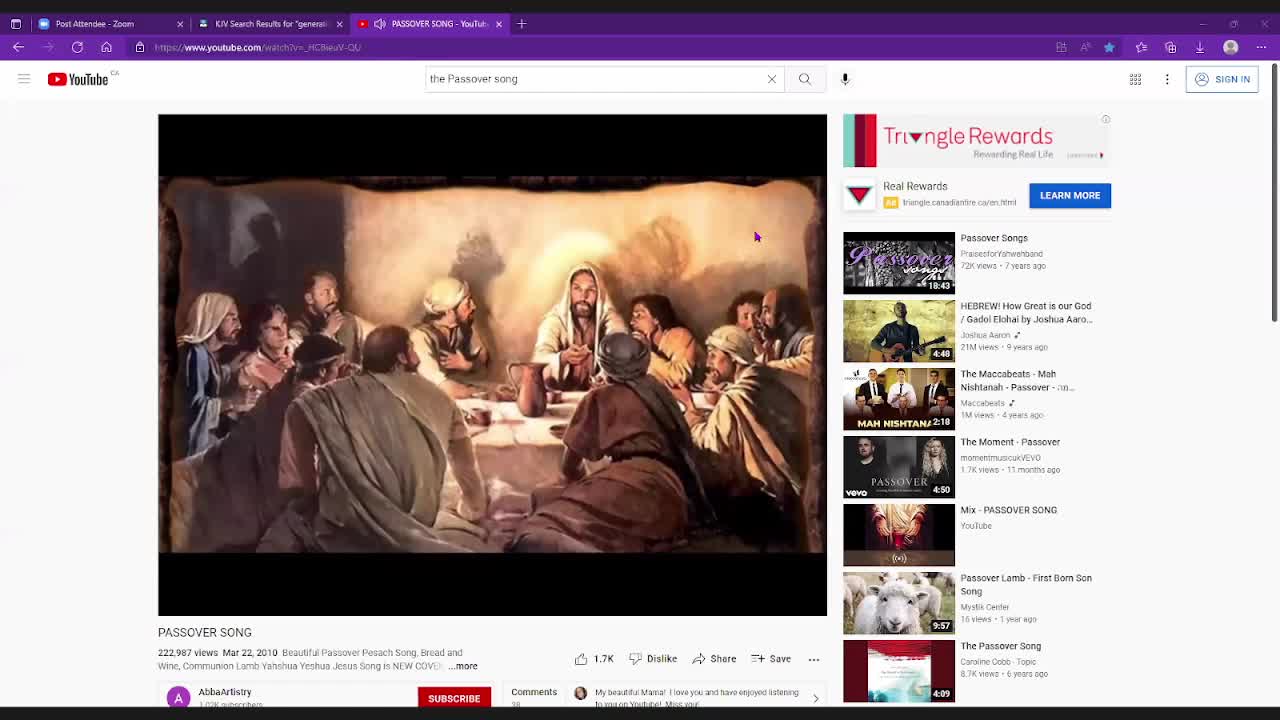Dislike the video
The height and width of the screenshot is (720, 1280).
(653, 659)
